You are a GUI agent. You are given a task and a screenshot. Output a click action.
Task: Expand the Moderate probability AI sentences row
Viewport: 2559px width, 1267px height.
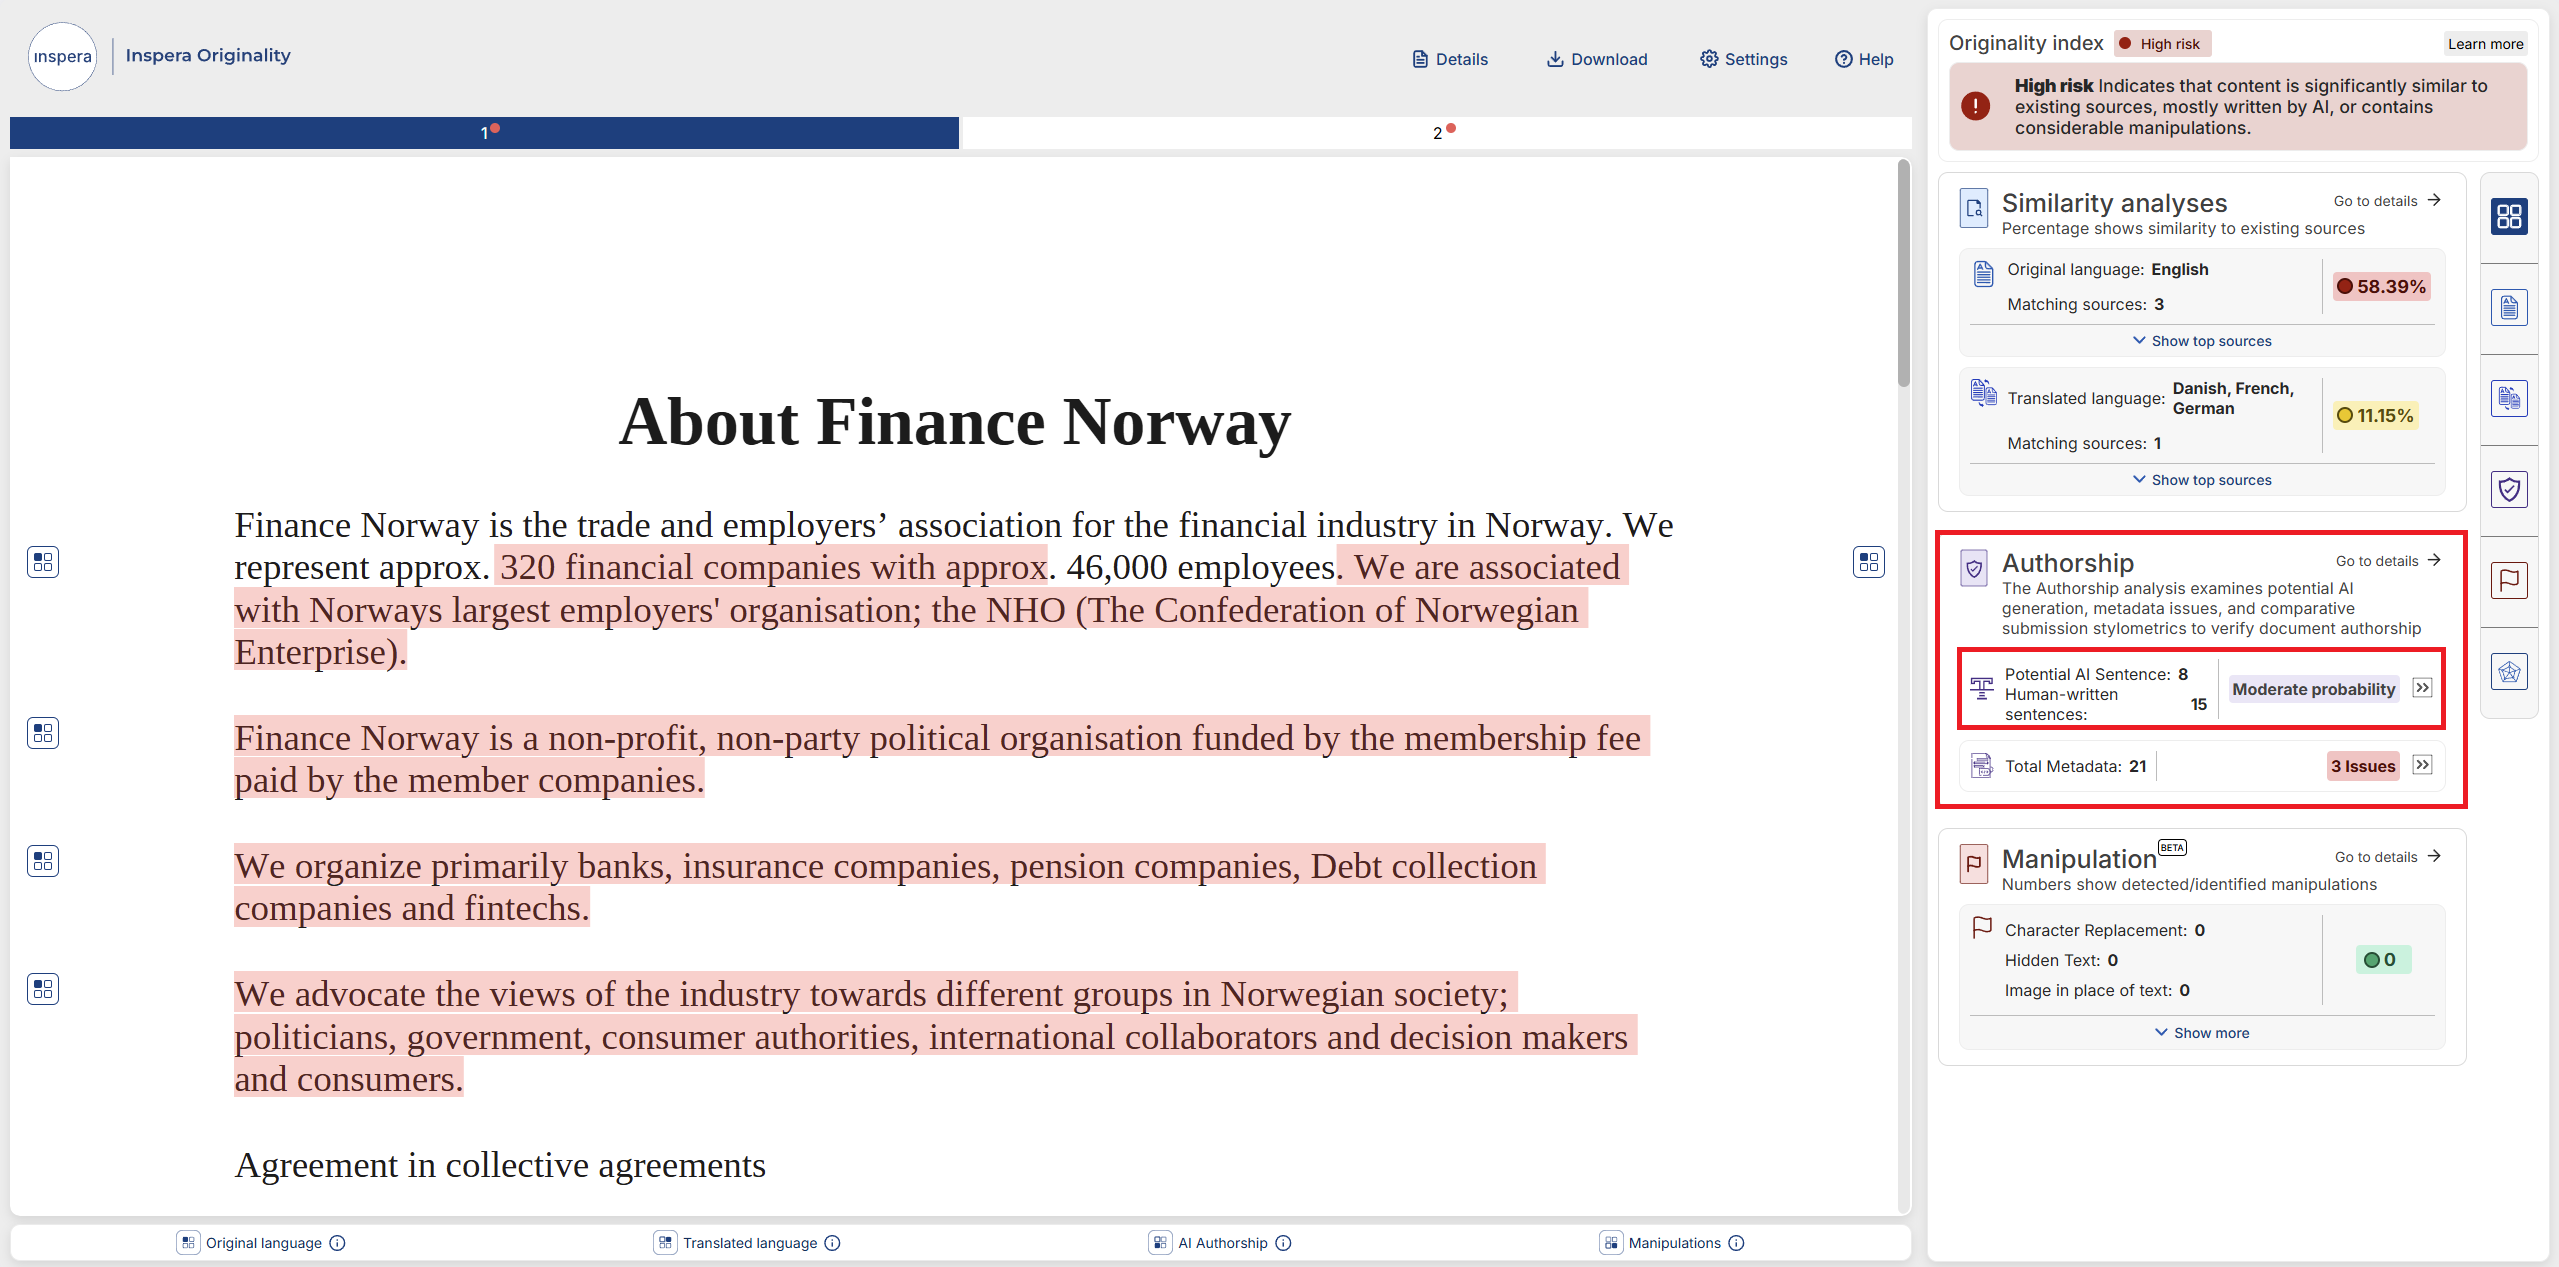(2422, 688)
